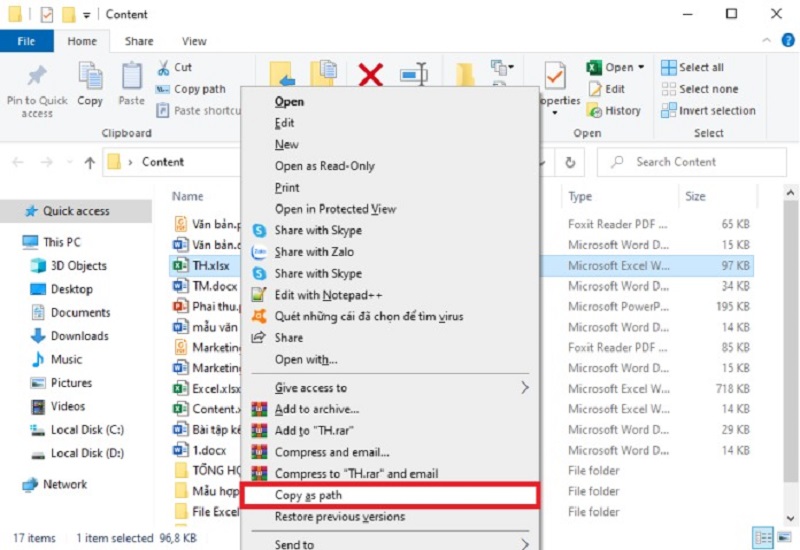This screenshot has height=550, width=800.
Task: Click the Copy to folder icon
Action: click(x=323, y=73)
